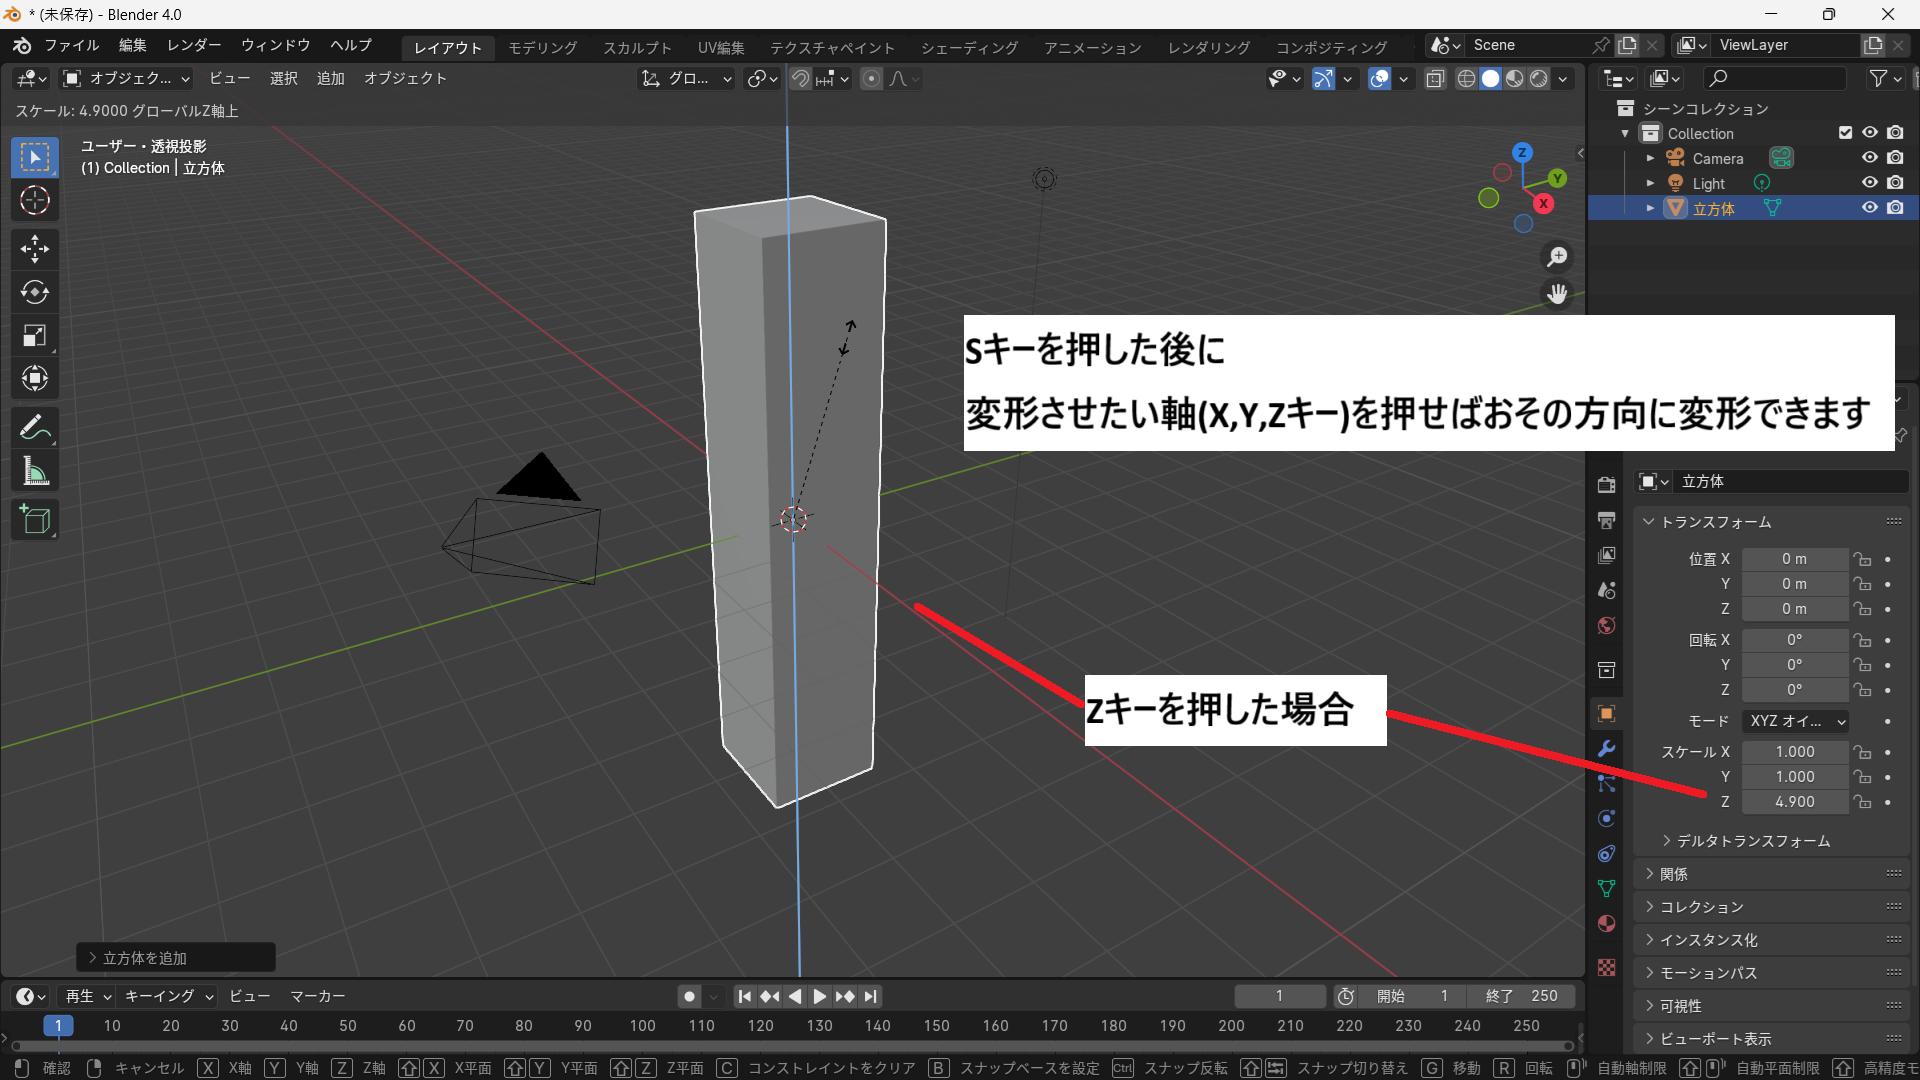
Task: Hide Camera with its eye icon
Action: pos(1869,158)
